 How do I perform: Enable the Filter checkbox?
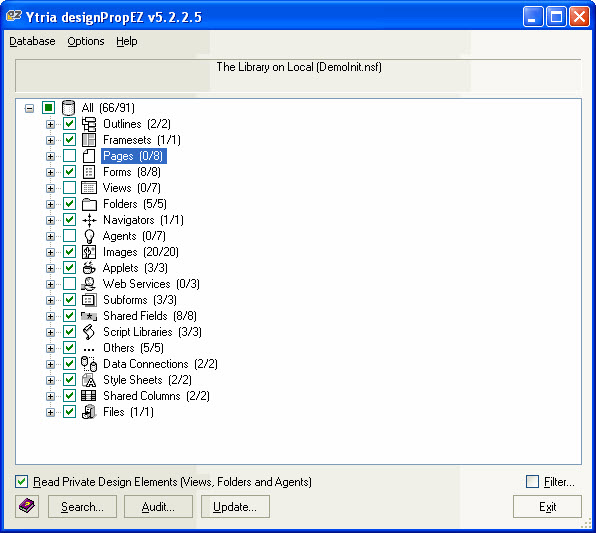click(532, 482)
